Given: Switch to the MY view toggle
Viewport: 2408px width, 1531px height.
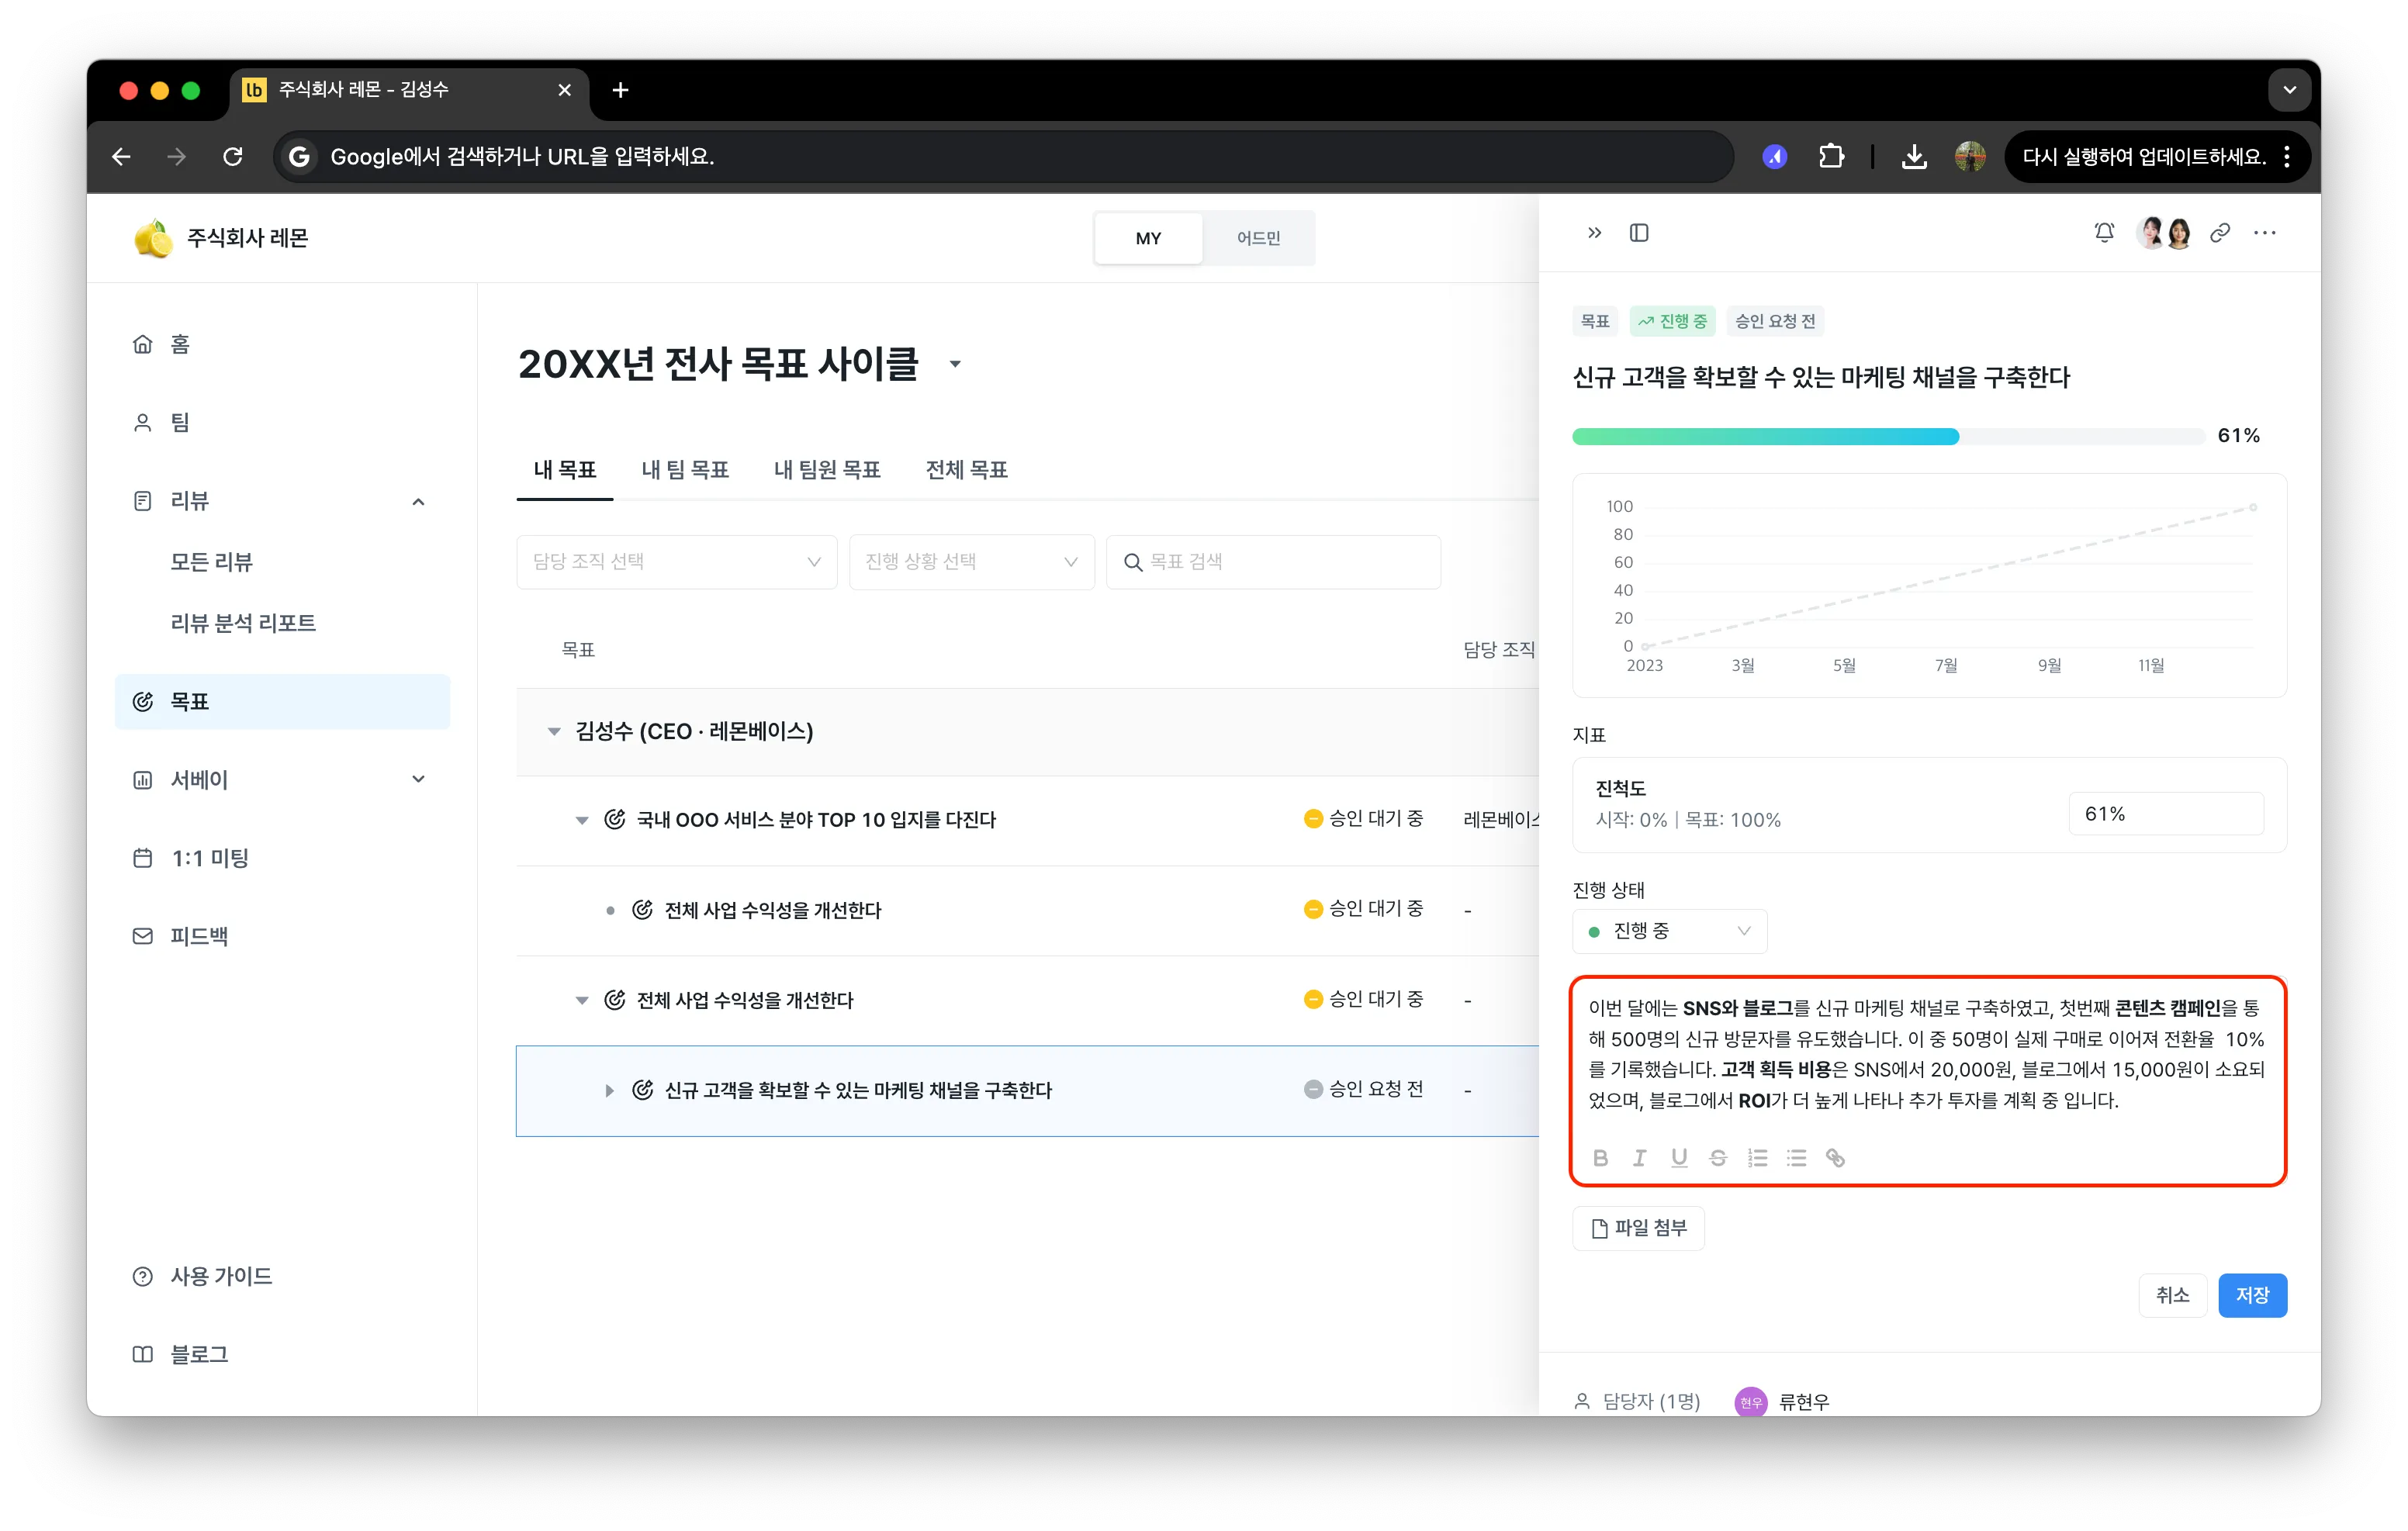Looking at the screenshot, I should 1148,238.
